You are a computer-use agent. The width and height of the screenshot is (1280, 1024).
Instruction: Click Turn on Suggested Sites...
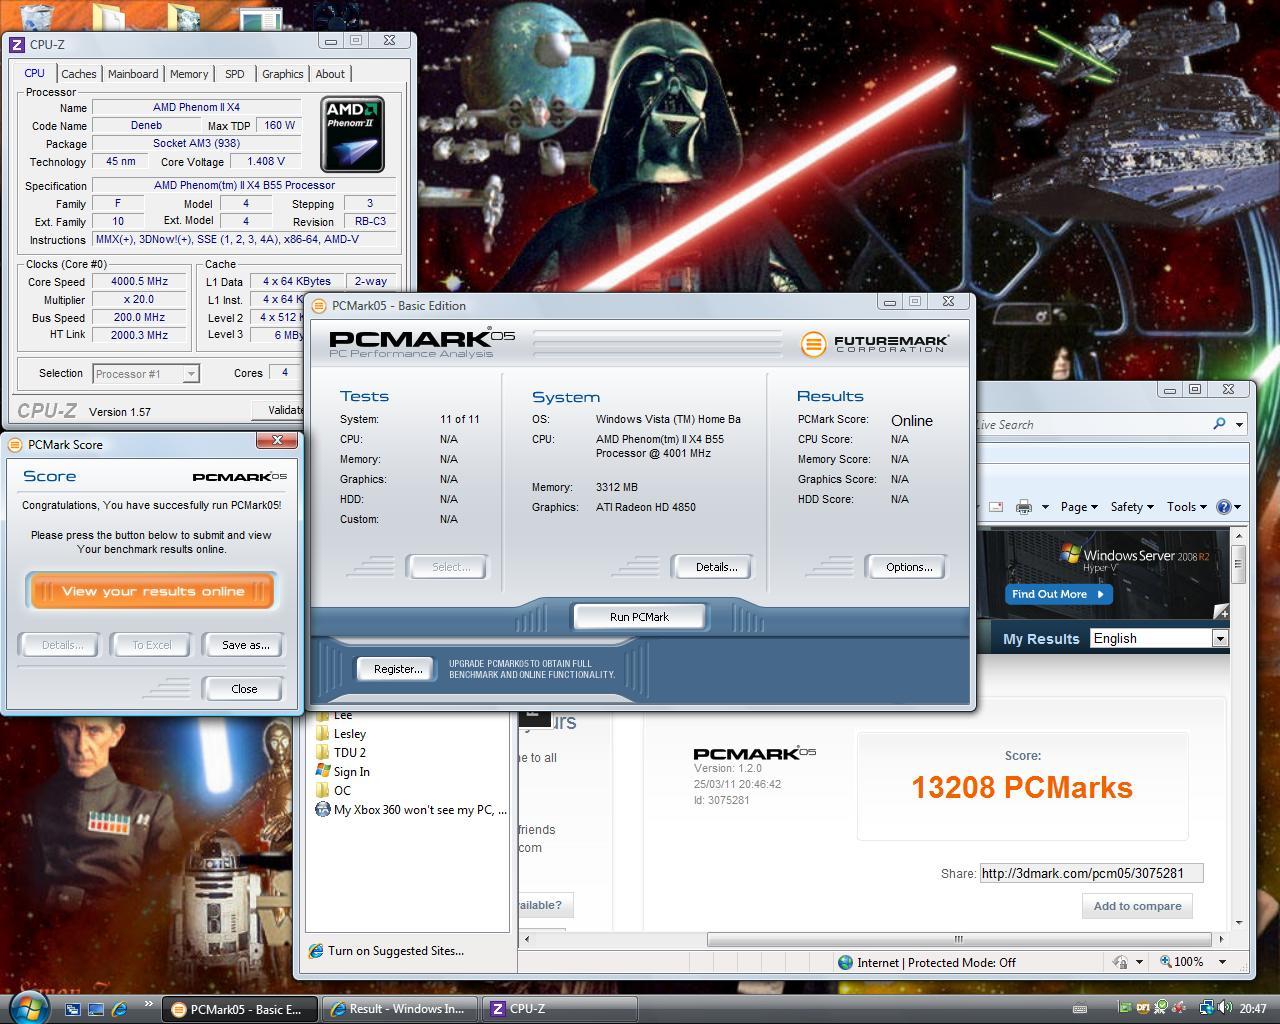[386, 951]
